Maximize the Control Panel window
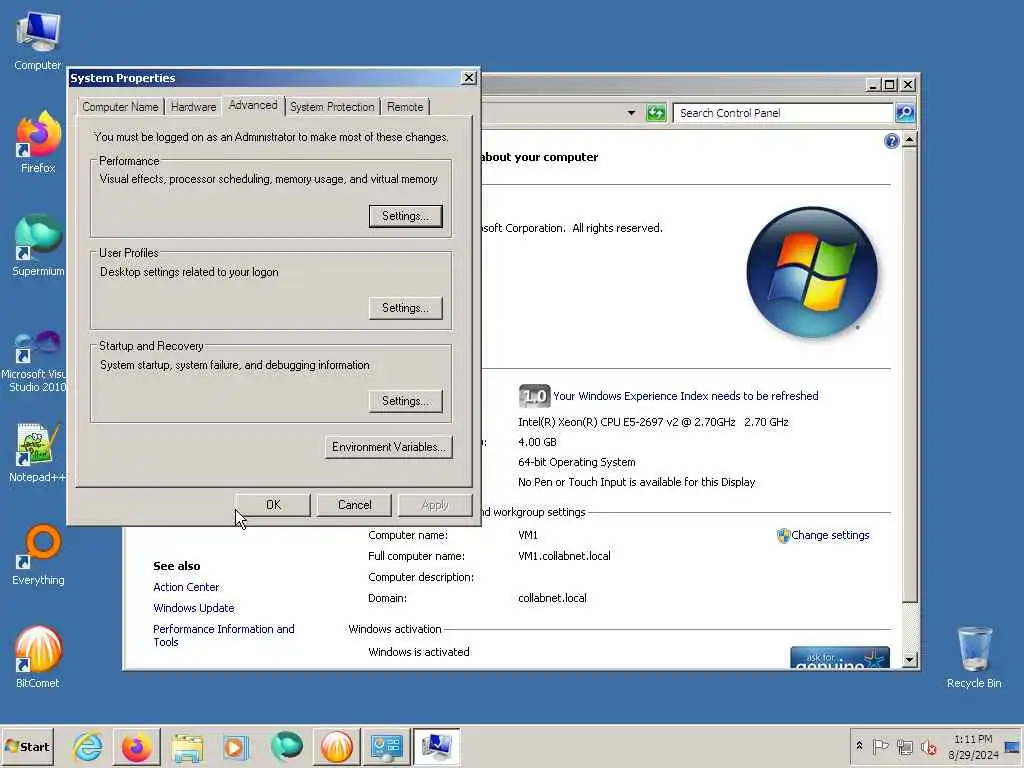The width and height of the screenshot is (1024, 768). point(889,84)
